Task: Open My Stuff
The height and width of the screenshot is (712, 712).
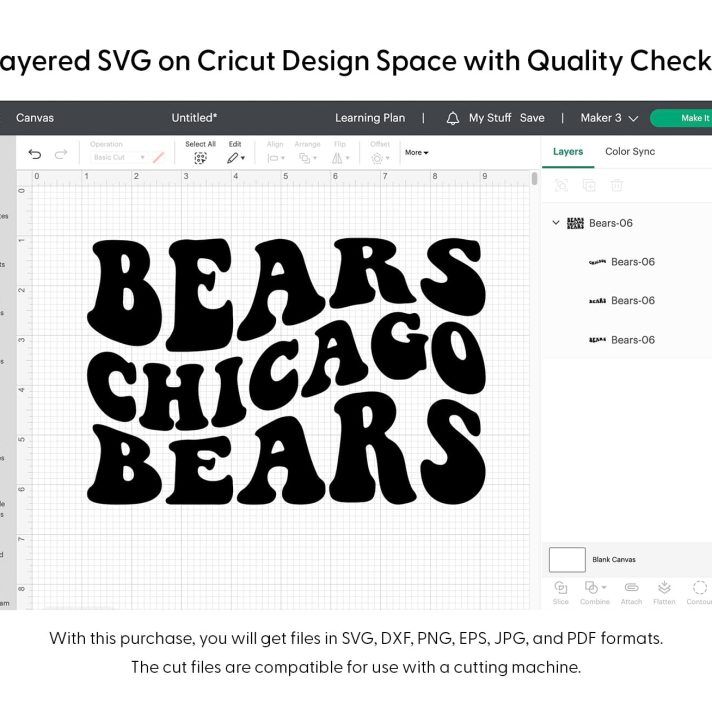Action: tap(490, 118)
